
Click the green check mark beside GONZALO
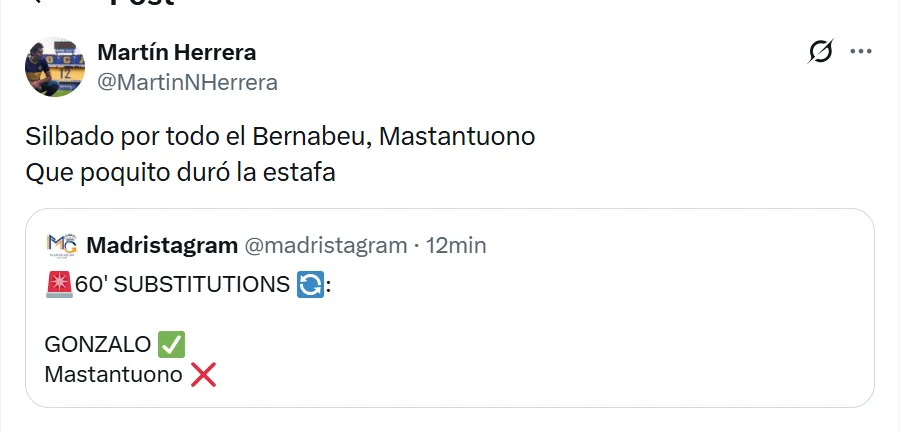coord(172,345)
